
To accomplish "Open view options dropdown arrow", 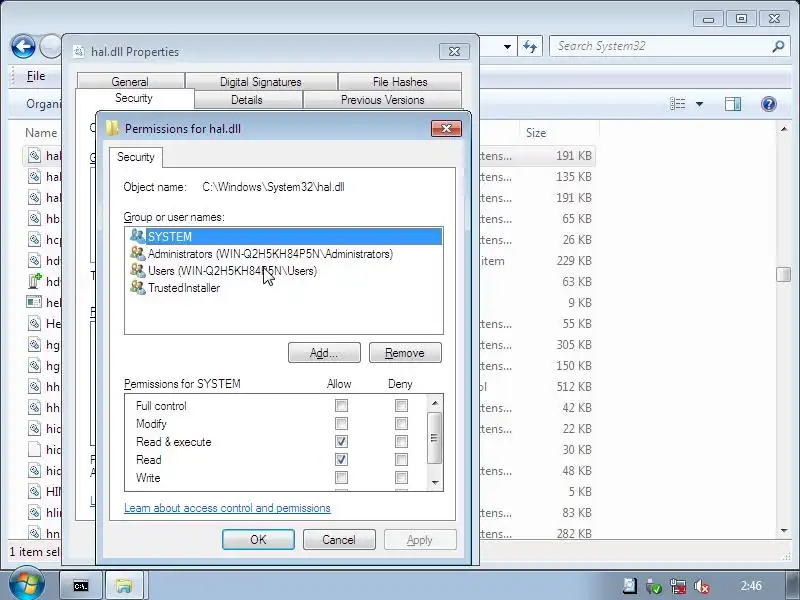I will (699, 104).
